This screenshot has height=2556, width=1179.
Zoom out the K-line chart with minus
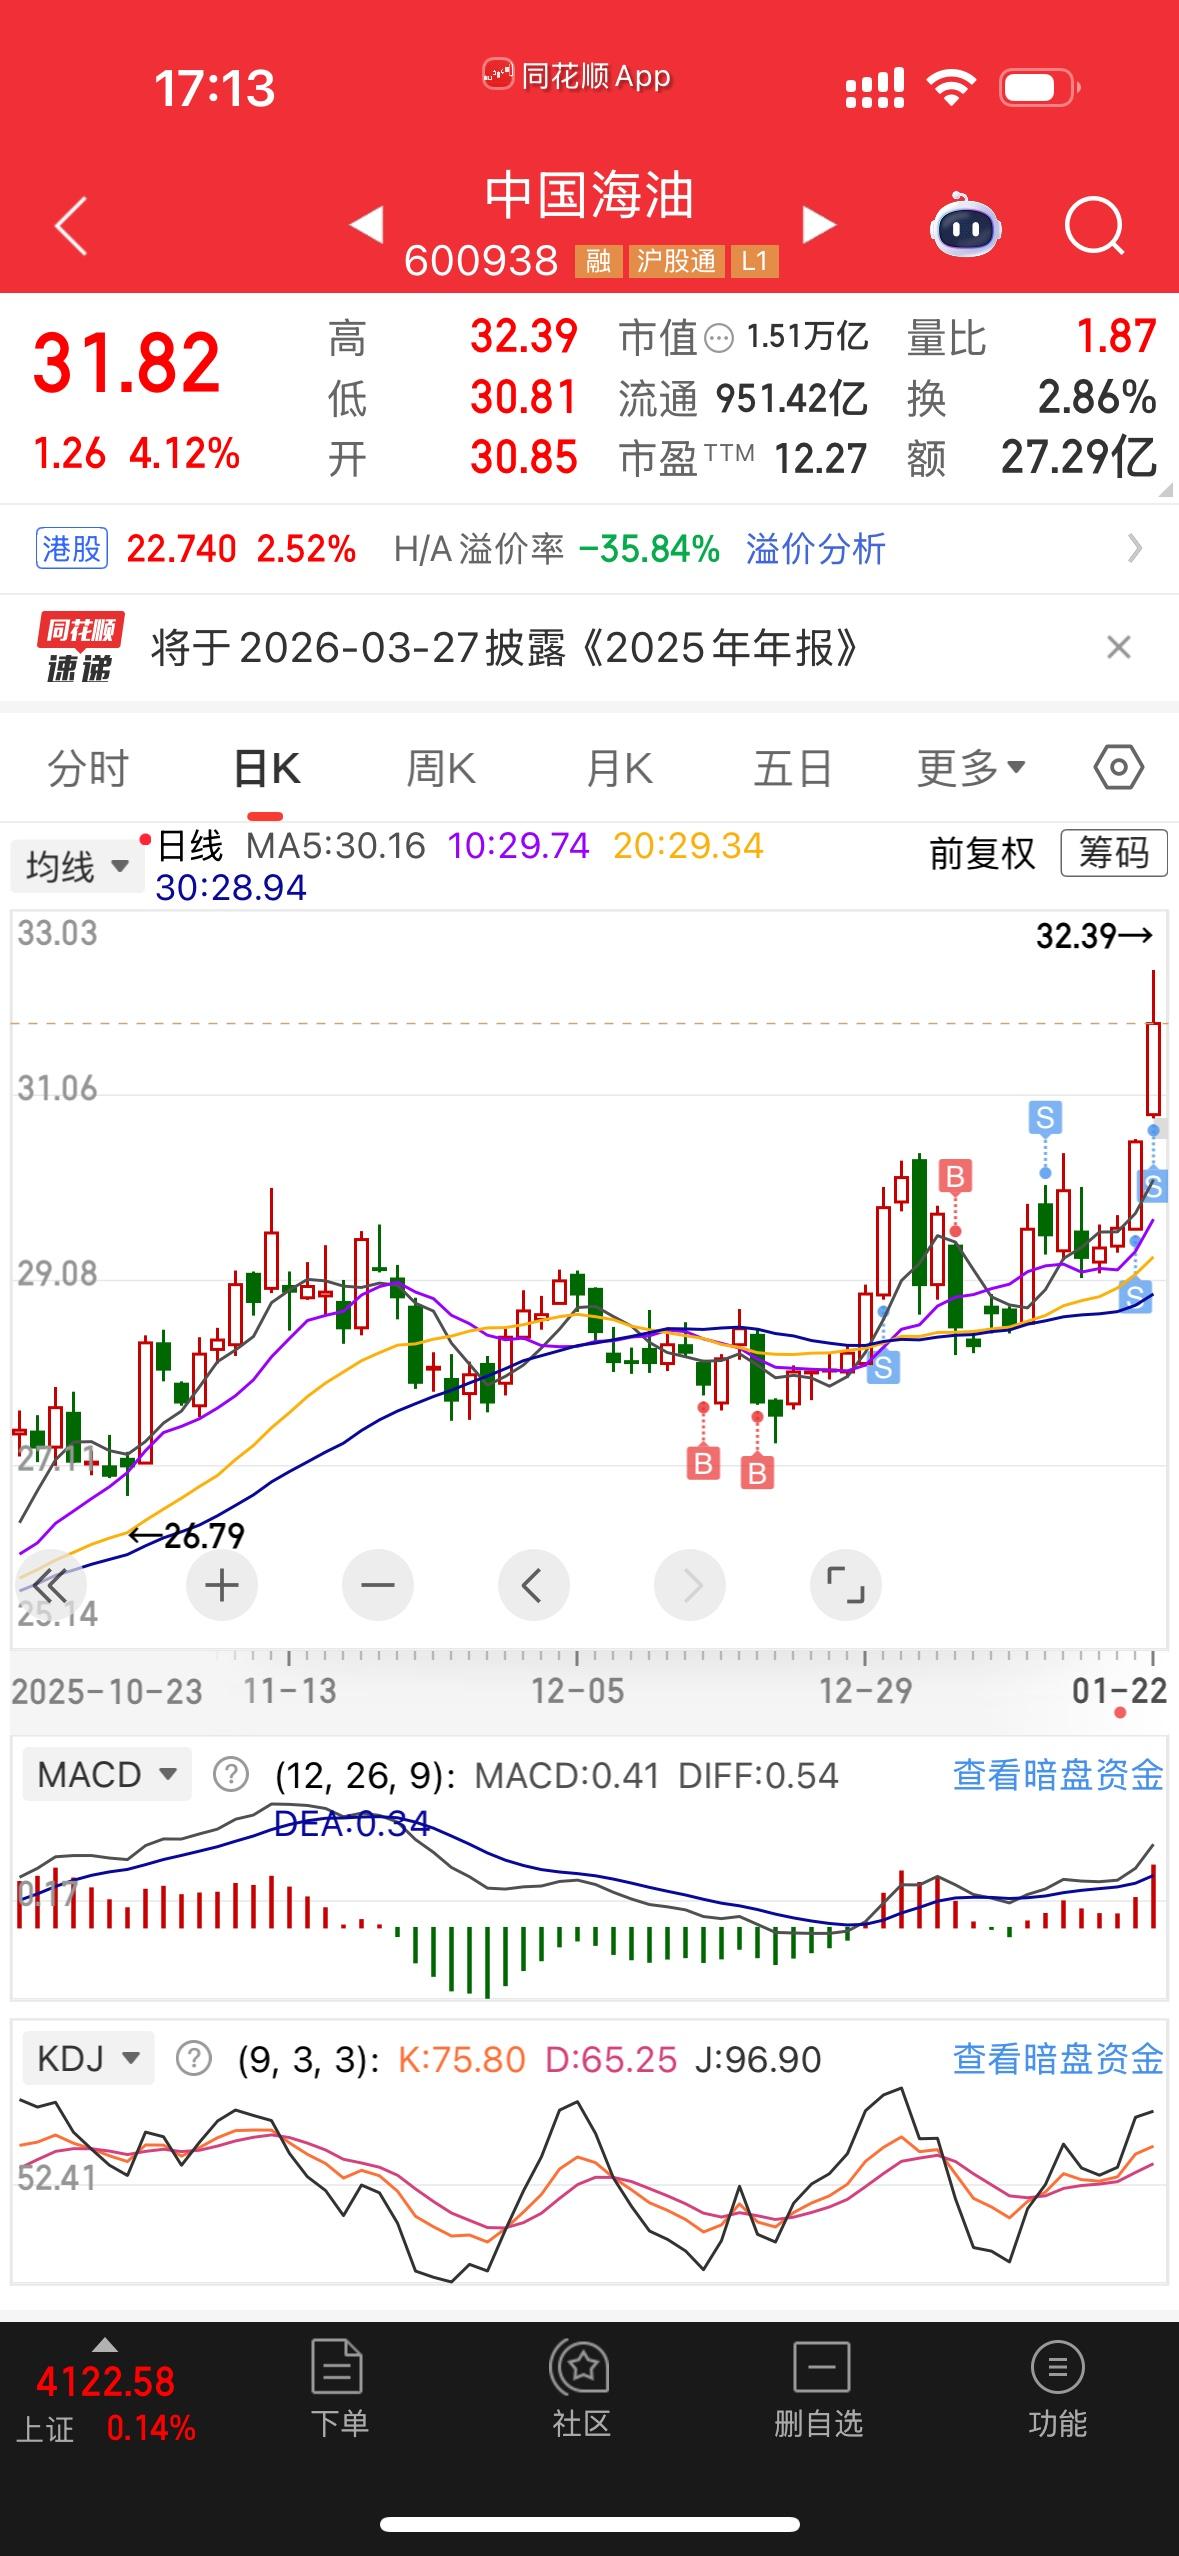(x=377, y=1585)
